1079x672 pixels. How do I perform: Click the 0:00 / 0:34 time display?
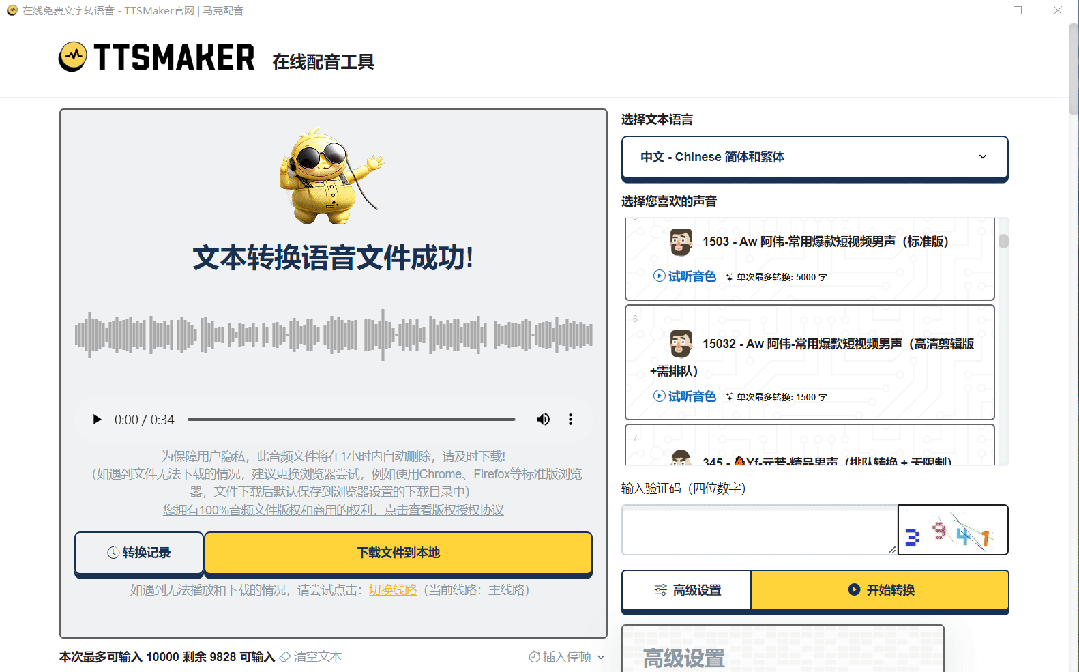[145, 420]
